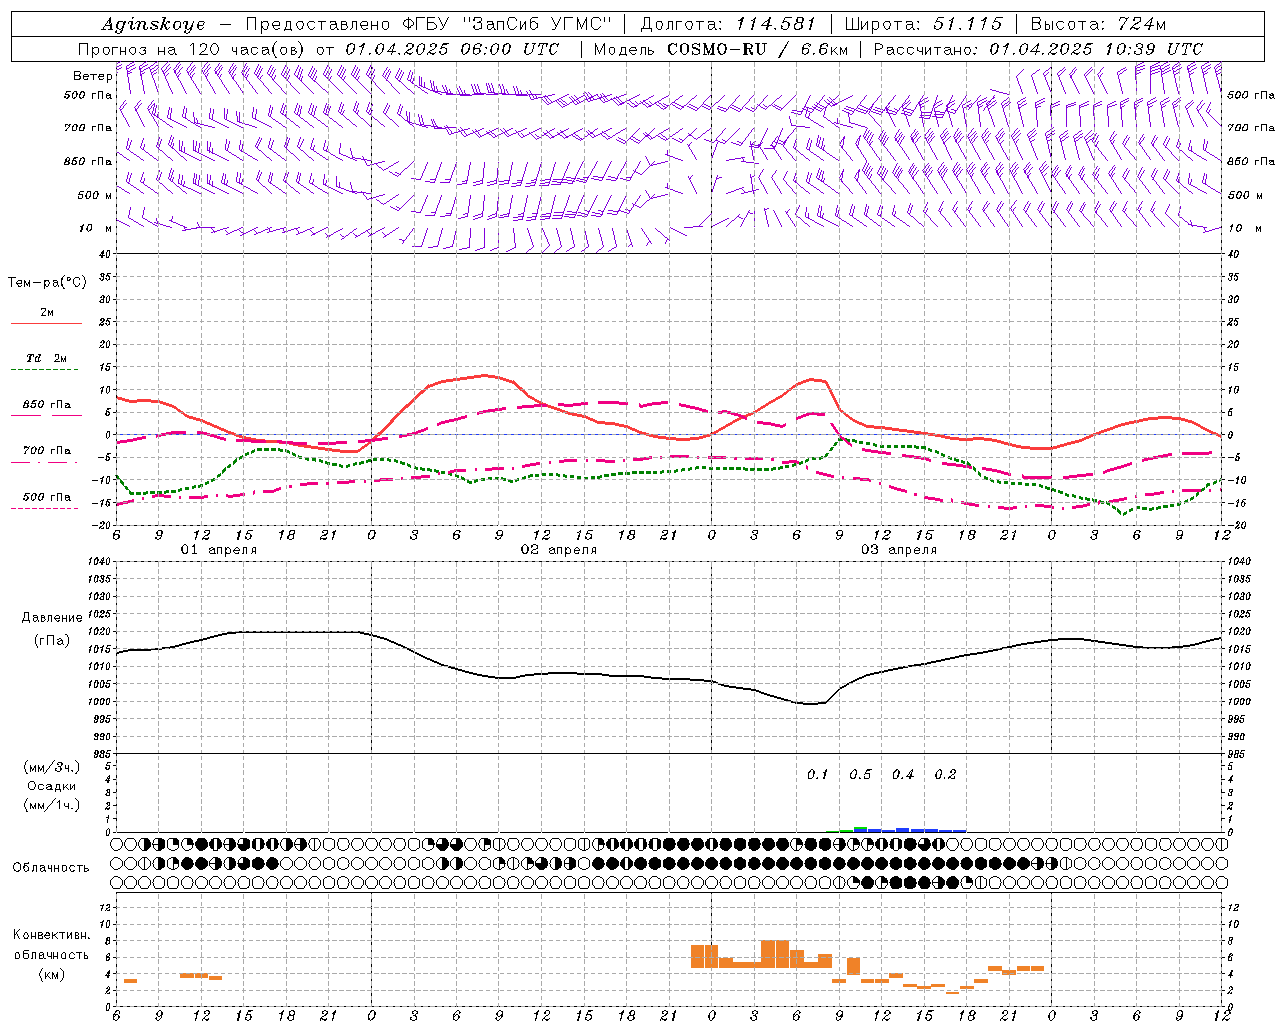
Task: Click the 03 апреля date label
Action: coord(898,550)
